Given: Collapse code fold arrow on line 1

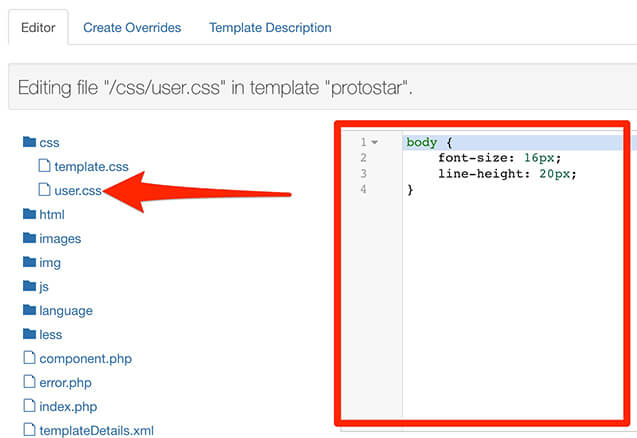Looking at the screenshot, I should point(374,143).
